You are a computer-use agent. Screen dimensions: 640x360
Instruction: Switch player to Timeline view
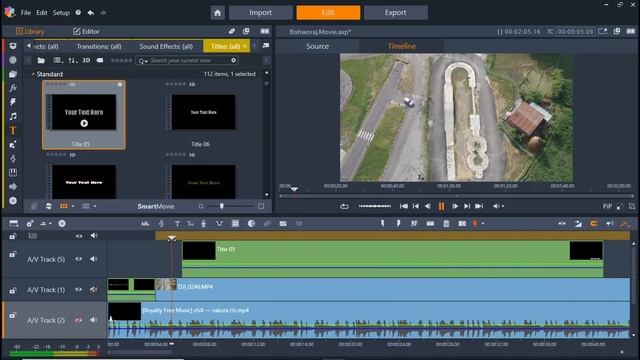[402, 46]
